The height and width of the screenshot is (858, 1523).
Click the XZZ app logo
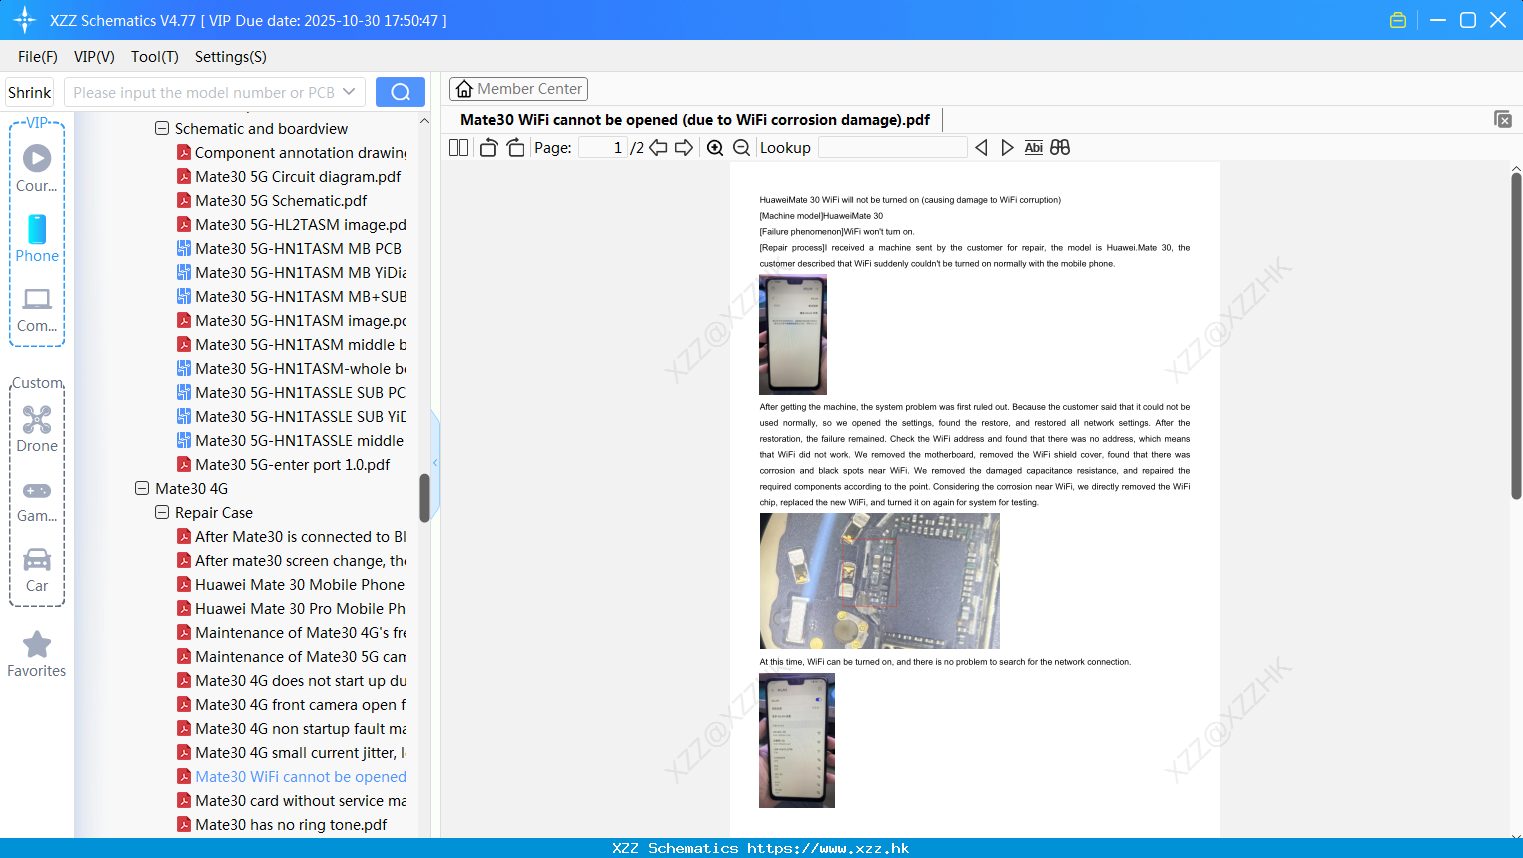click(x=25, y=20)
